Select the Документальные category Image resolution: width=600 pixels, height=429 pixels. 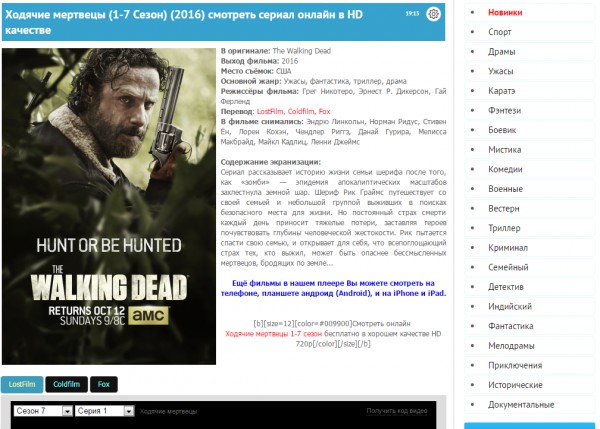tap(521, 405)
